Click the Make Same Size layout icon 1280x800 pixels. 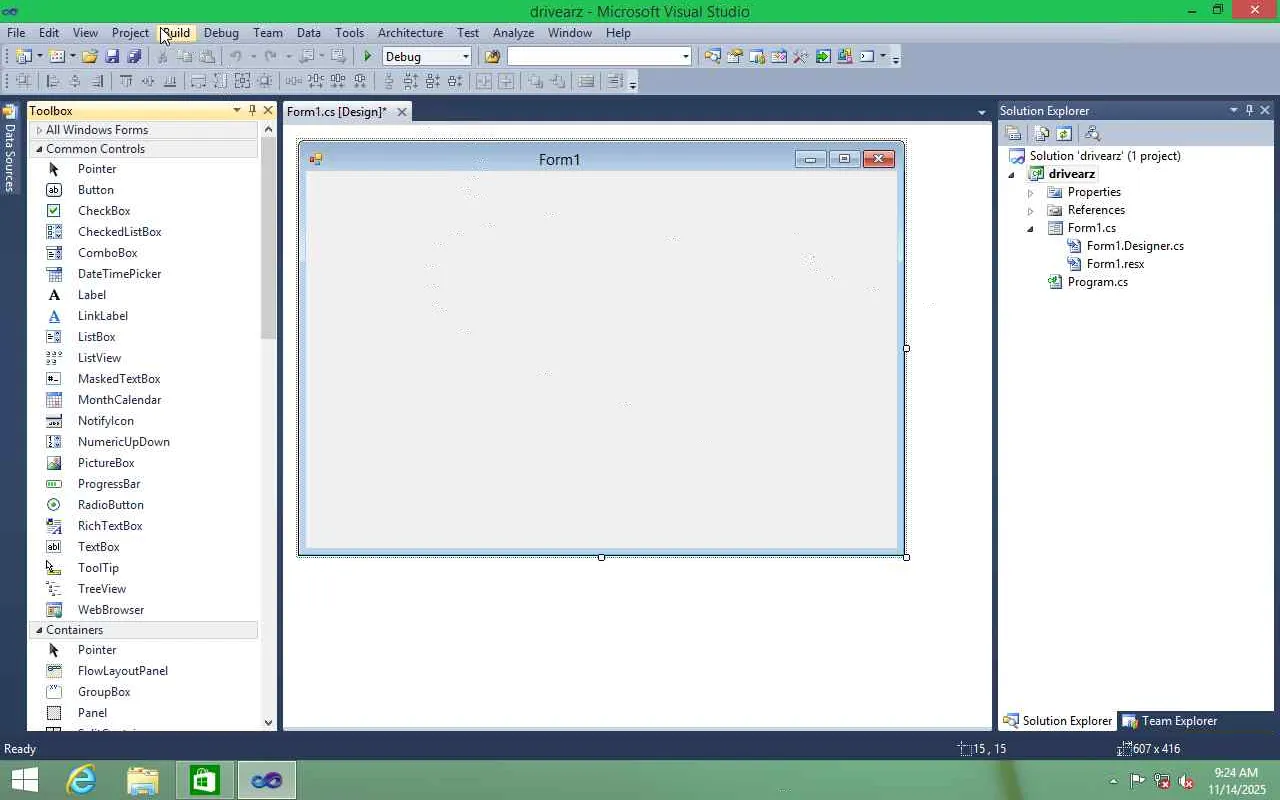(242, 82)
